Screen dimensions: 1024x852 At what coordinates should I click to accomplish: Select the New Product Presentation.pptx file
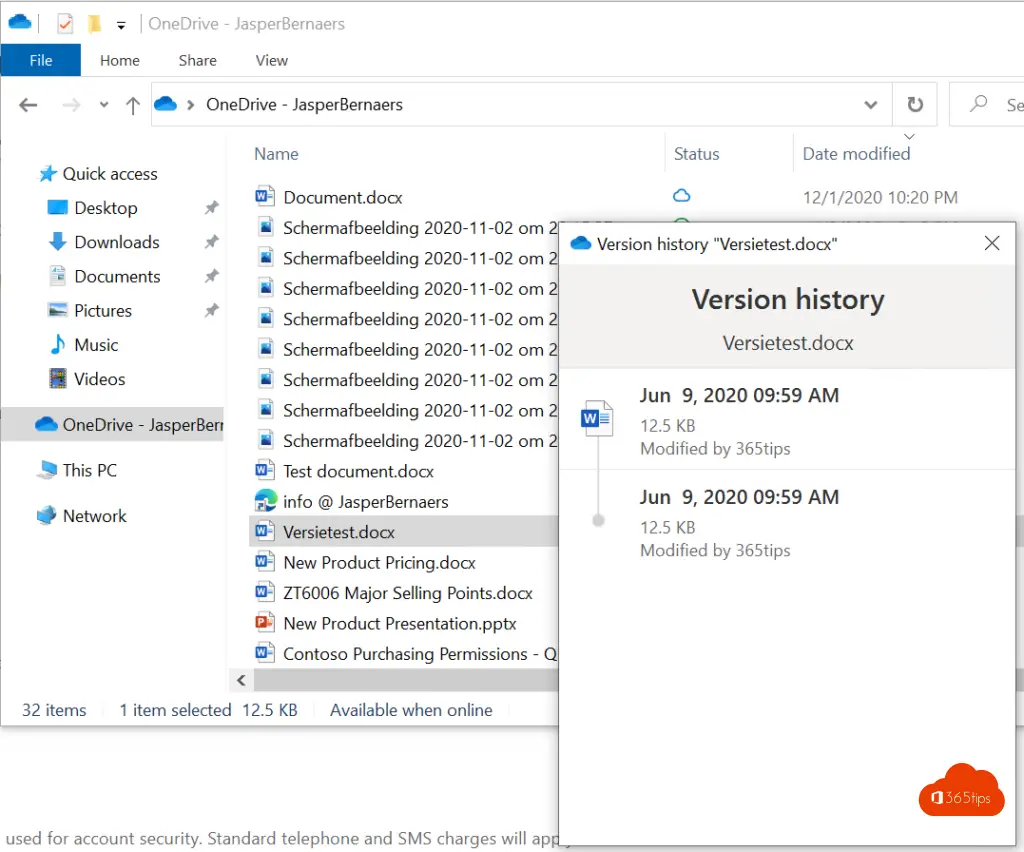399,623
